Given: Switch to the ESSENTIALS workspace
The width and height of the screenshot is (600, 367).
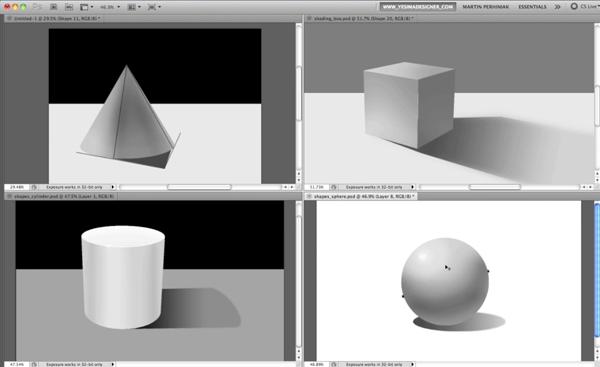Looking at the screenshot, I should pos(532,7).
